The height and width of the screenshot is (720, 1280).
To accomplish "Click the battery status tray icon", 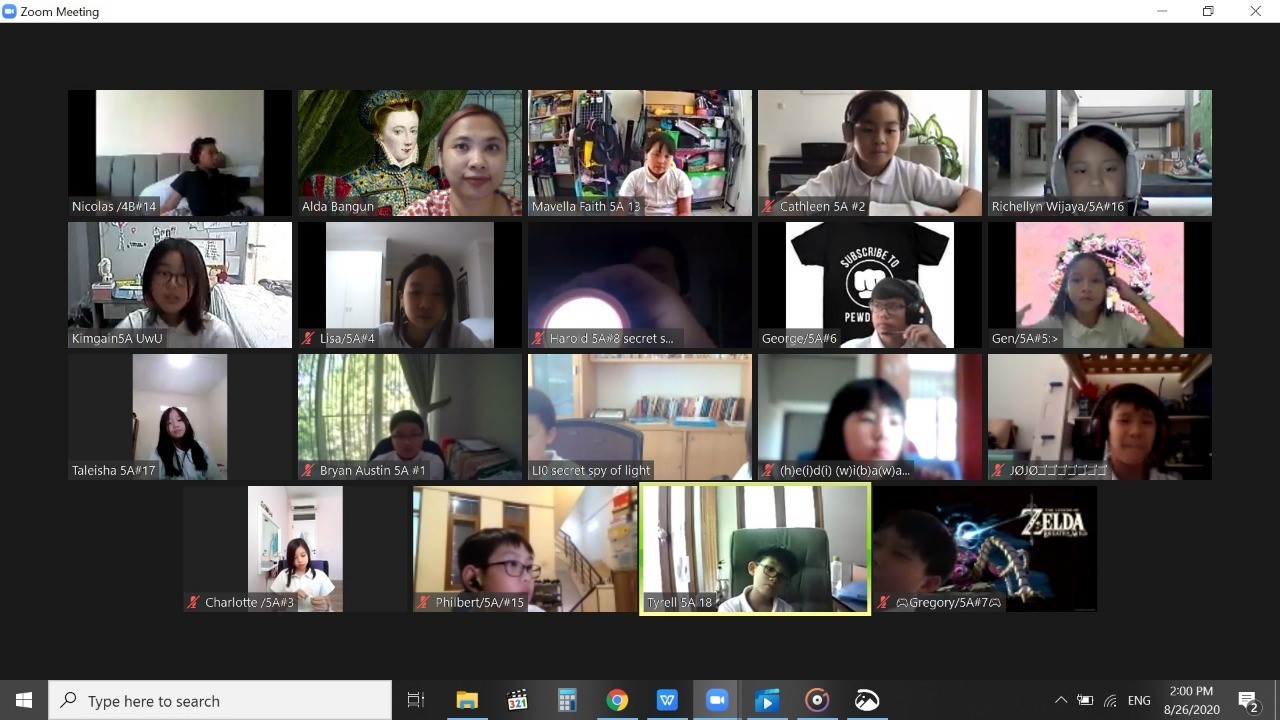I will 1085,700.
